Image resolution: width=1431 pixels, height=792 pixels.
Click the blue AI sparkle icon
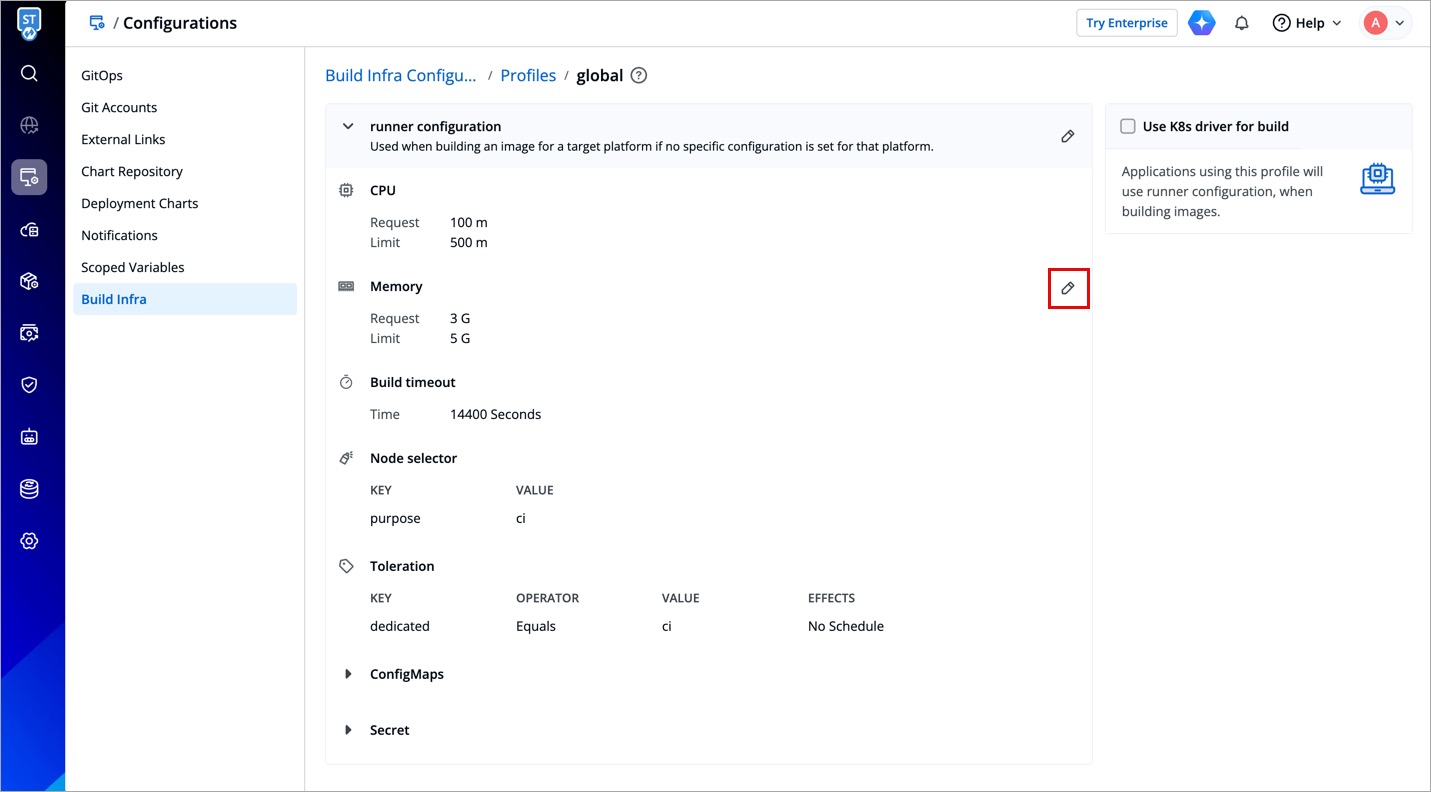pyautogui.click(x=1201, y=23)
